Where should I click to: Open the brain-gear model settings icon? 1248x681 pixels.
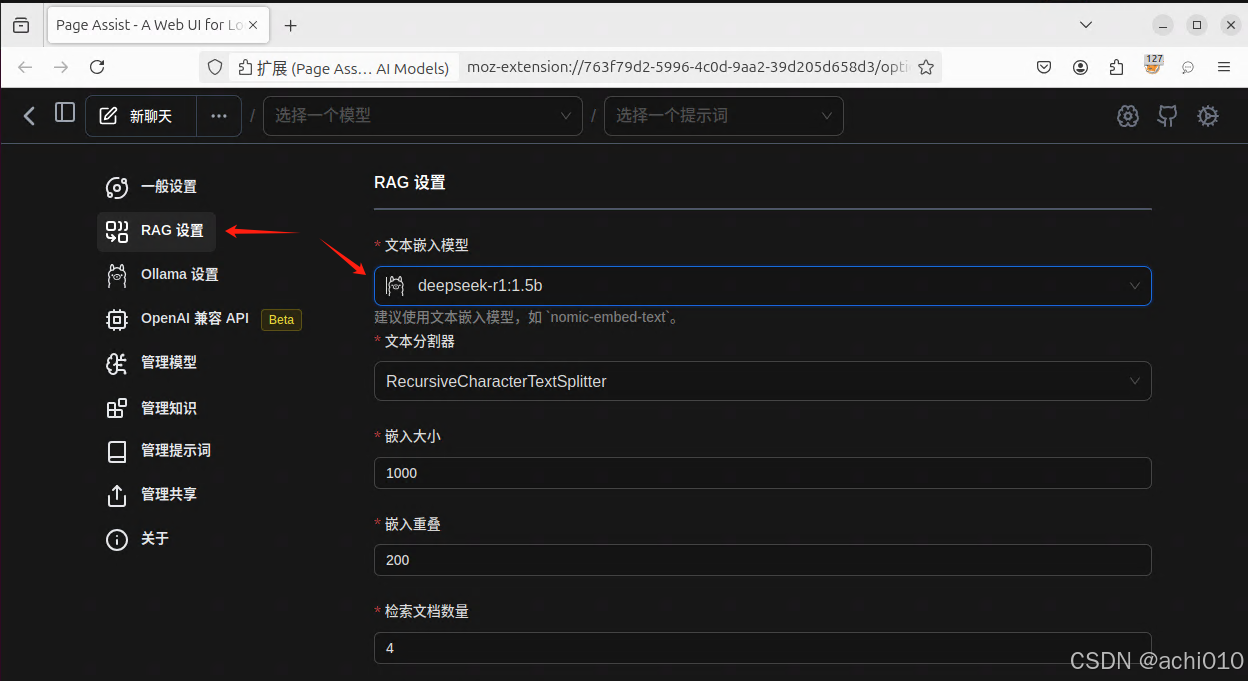1128,116
